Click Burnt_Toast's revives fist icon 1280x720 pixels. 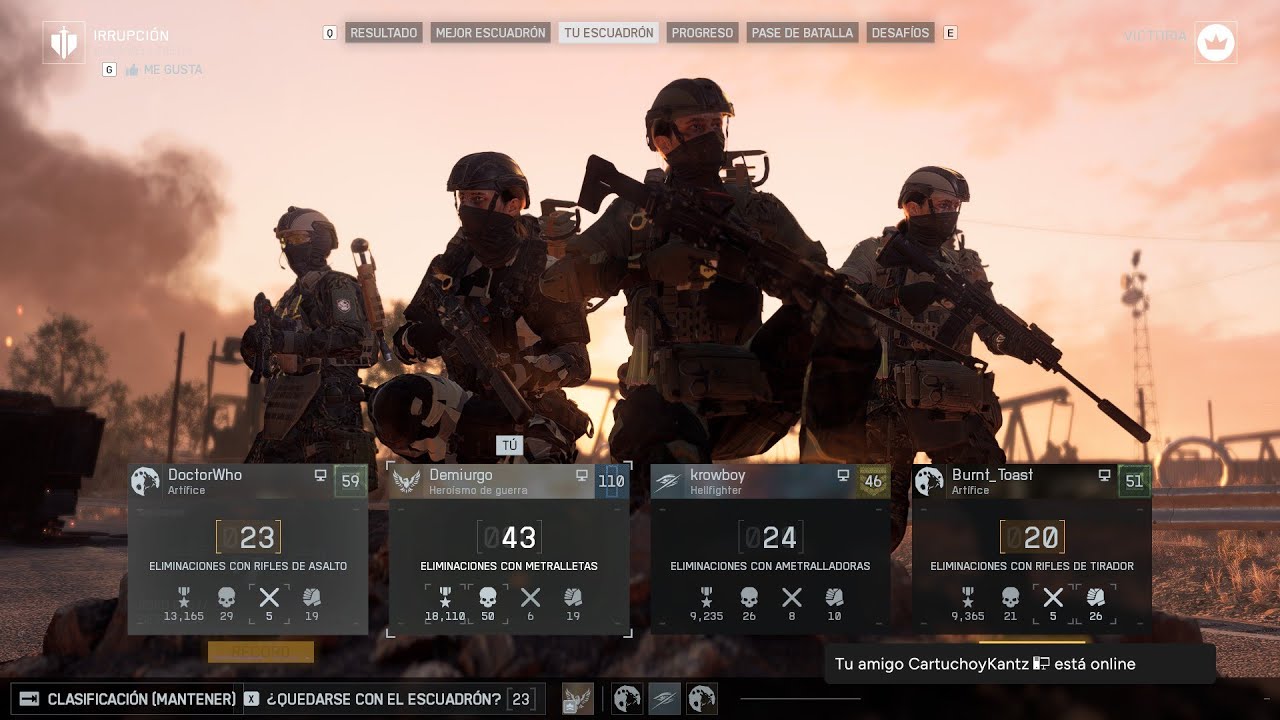pyautogui.click(x=1095, y=597)
